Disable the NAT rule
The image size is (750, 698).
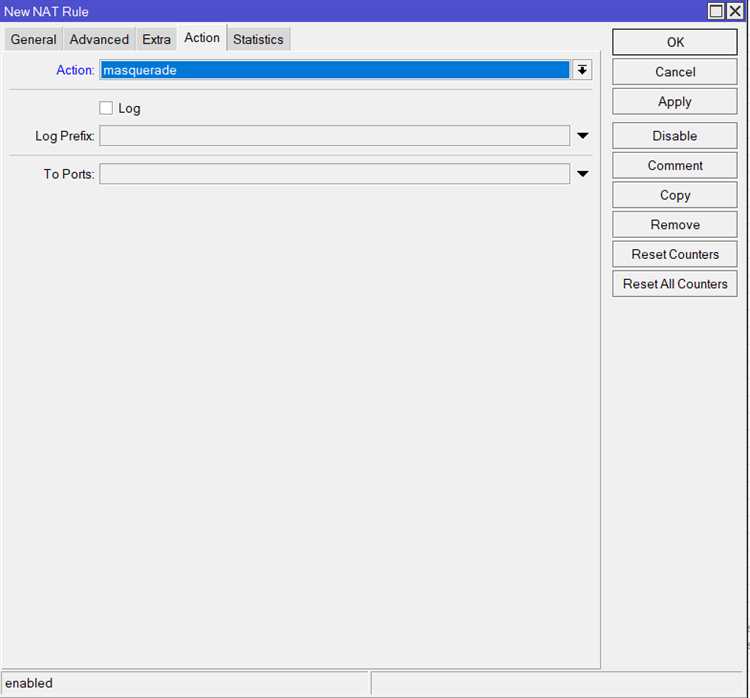(674, 136)
